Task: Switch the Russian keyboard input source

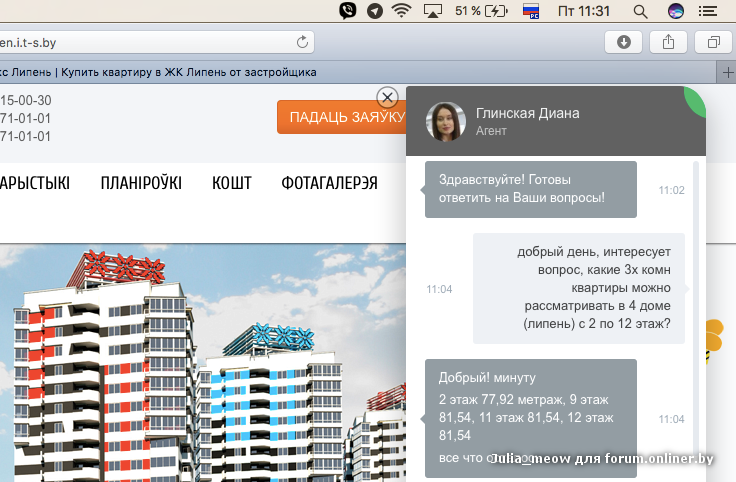Action: pyautogui.click(x=531, y=11)
